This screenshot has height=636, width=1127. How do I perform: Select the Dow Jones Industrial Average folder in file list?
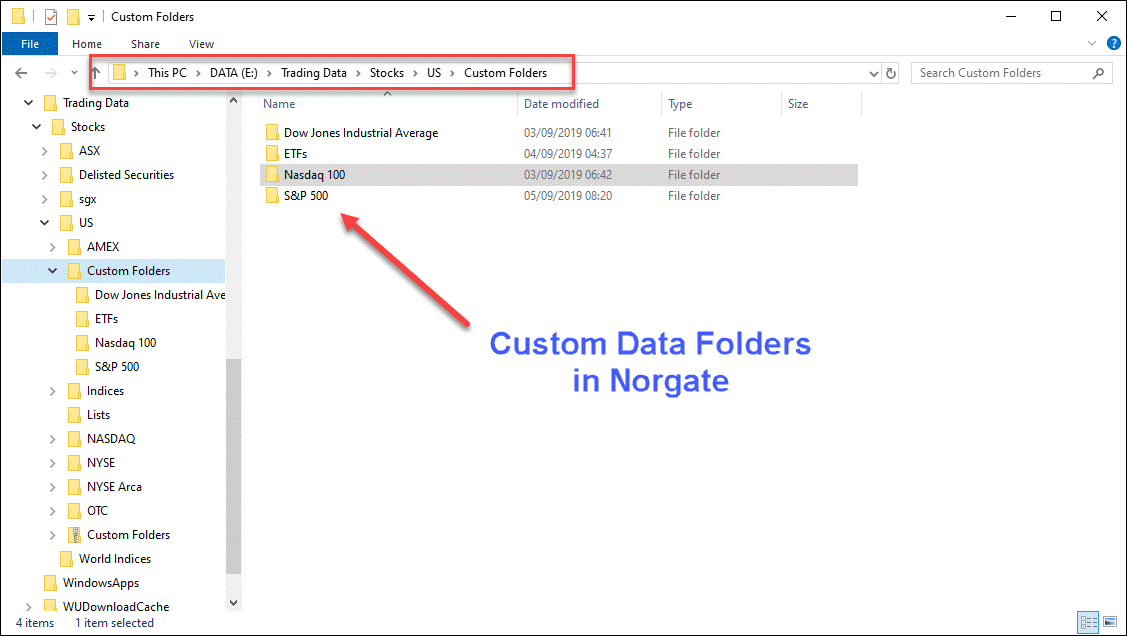[x=360, y=133]
